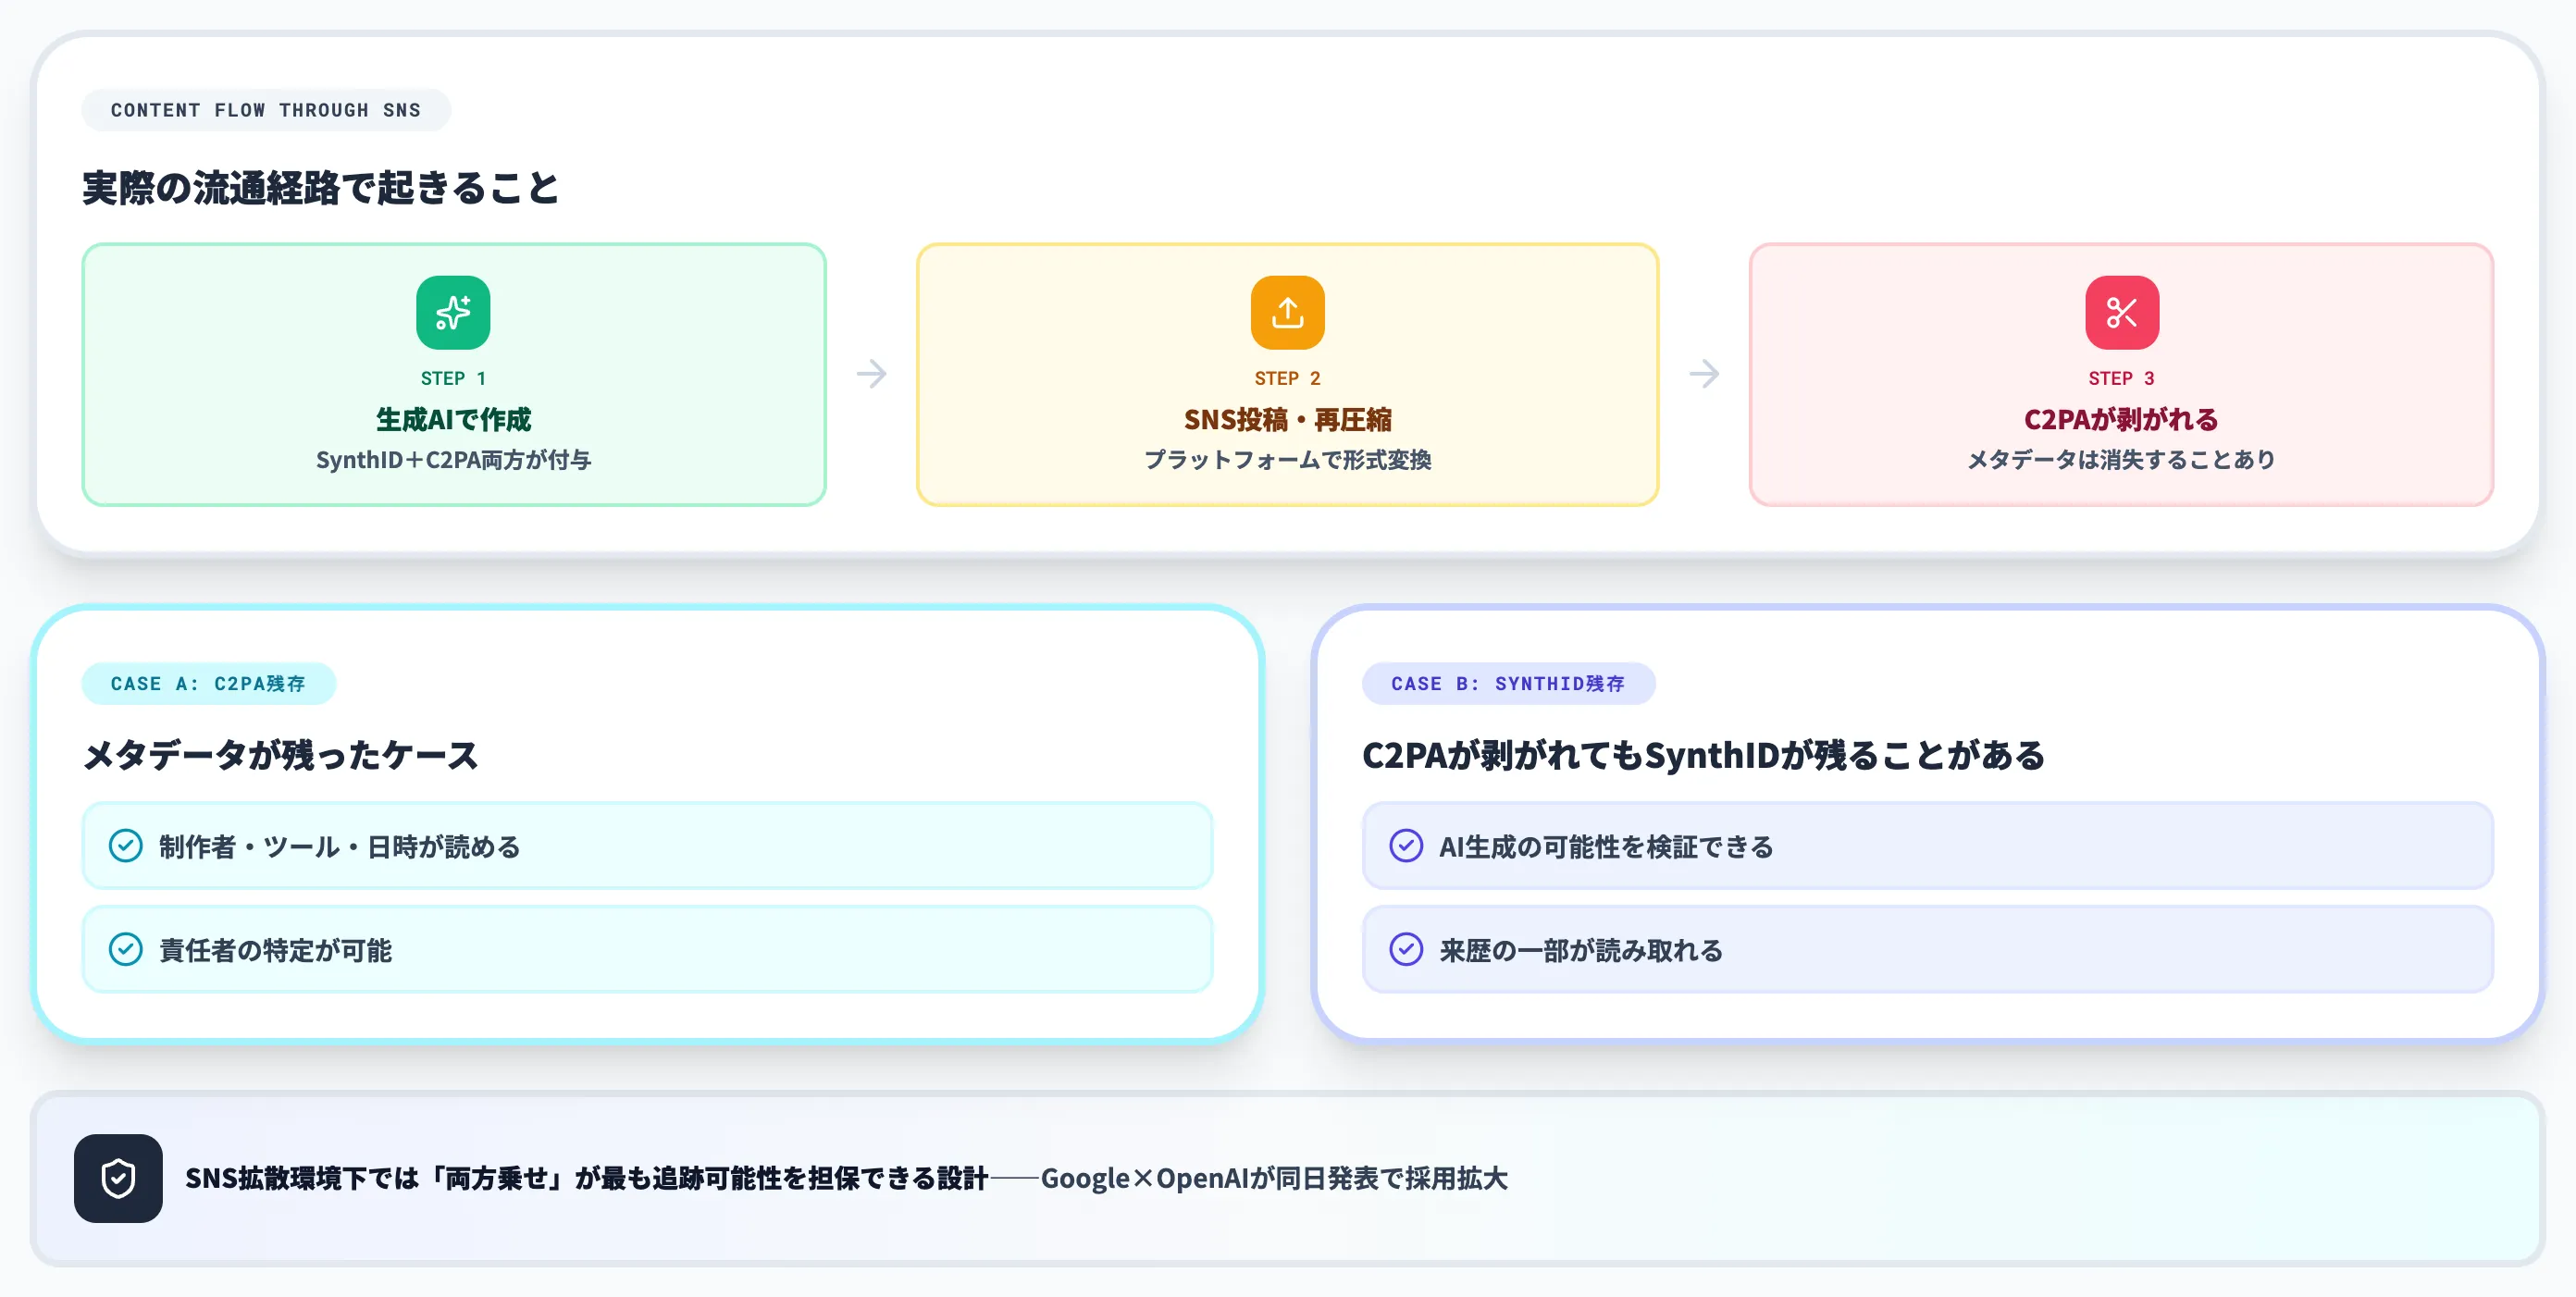Click the text メタデータは消失することあり
This screenshot has width=2576, height=1297.
click(x=2121, y=460)
